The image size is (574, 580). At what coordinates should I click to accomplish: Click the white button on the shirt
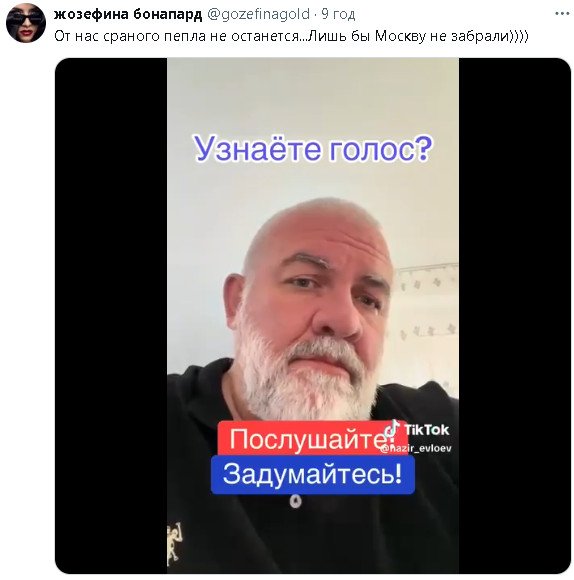(295, 501)
